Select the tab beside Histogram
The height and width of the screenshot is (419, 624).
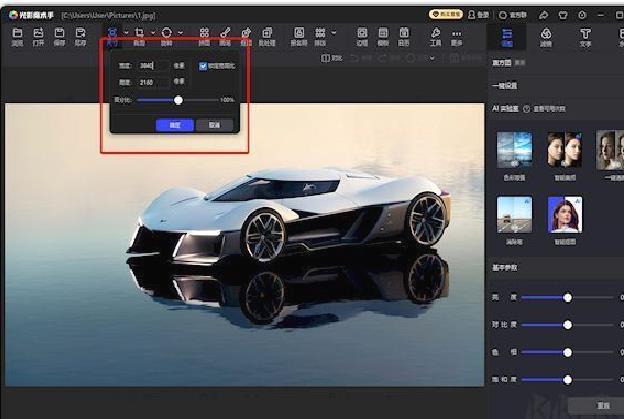(520, 63)
